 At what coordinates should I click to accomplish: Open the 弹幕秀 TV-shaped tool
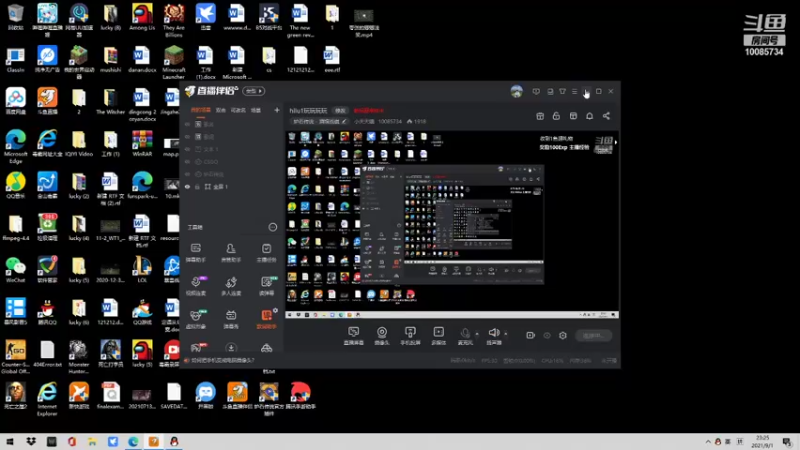click(x=231, y=318)
